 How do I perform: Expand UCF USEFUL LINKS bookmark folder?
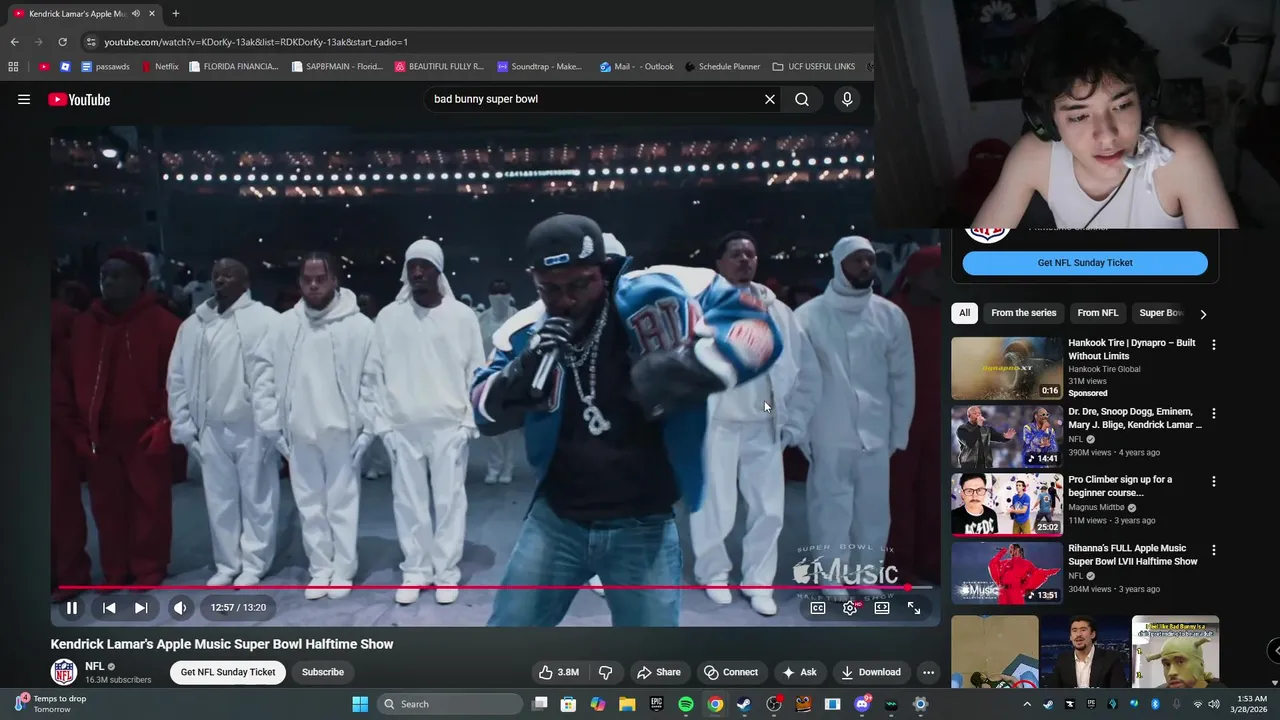[814, 67]
